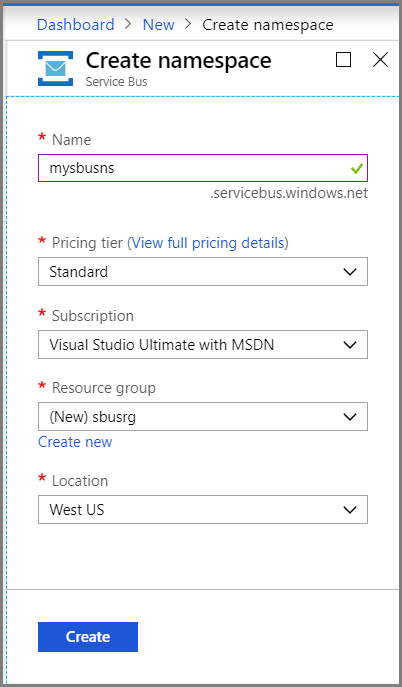Select the Standard pricing tier box
The width and height of the screenshot is (402, 687).
[203, 272]
